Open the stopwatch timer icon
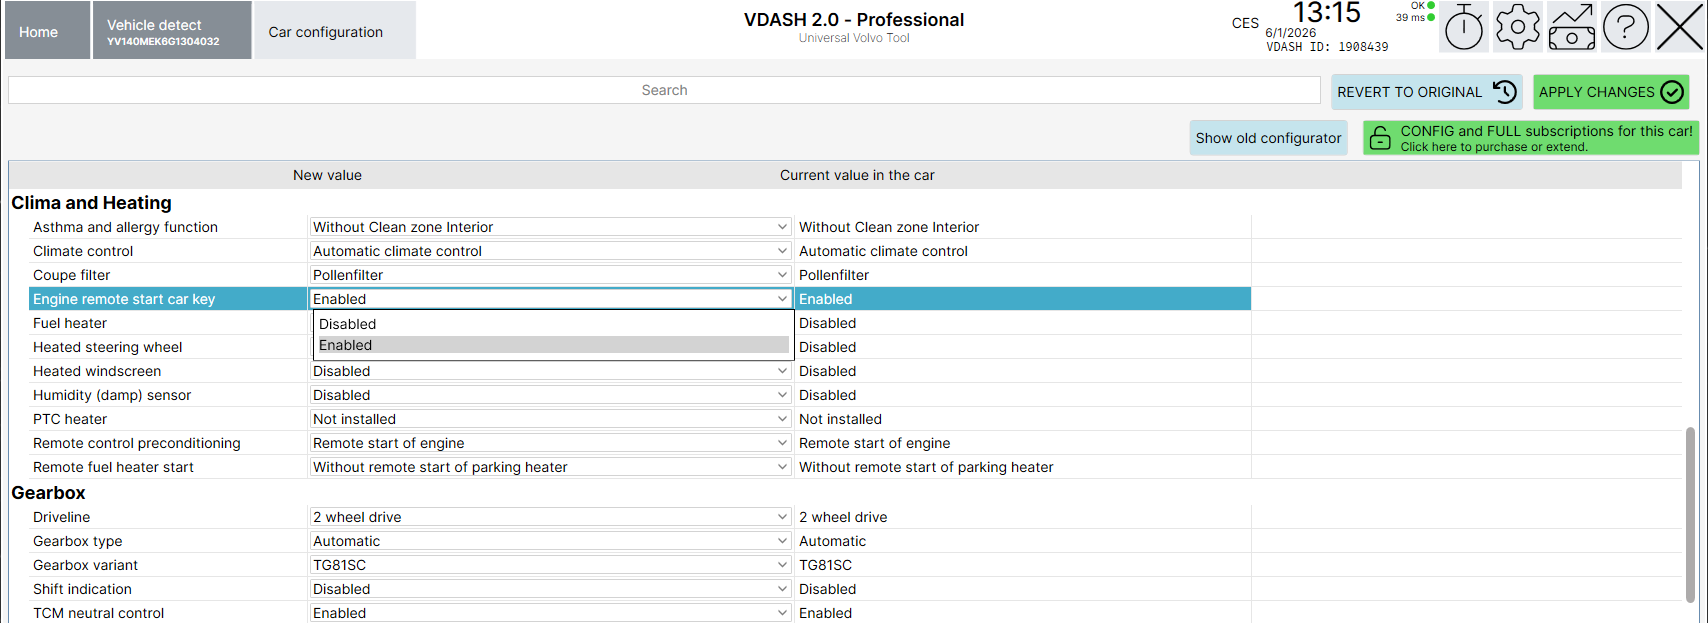This screenshot has height=623, width=1708. [1464, 27]
